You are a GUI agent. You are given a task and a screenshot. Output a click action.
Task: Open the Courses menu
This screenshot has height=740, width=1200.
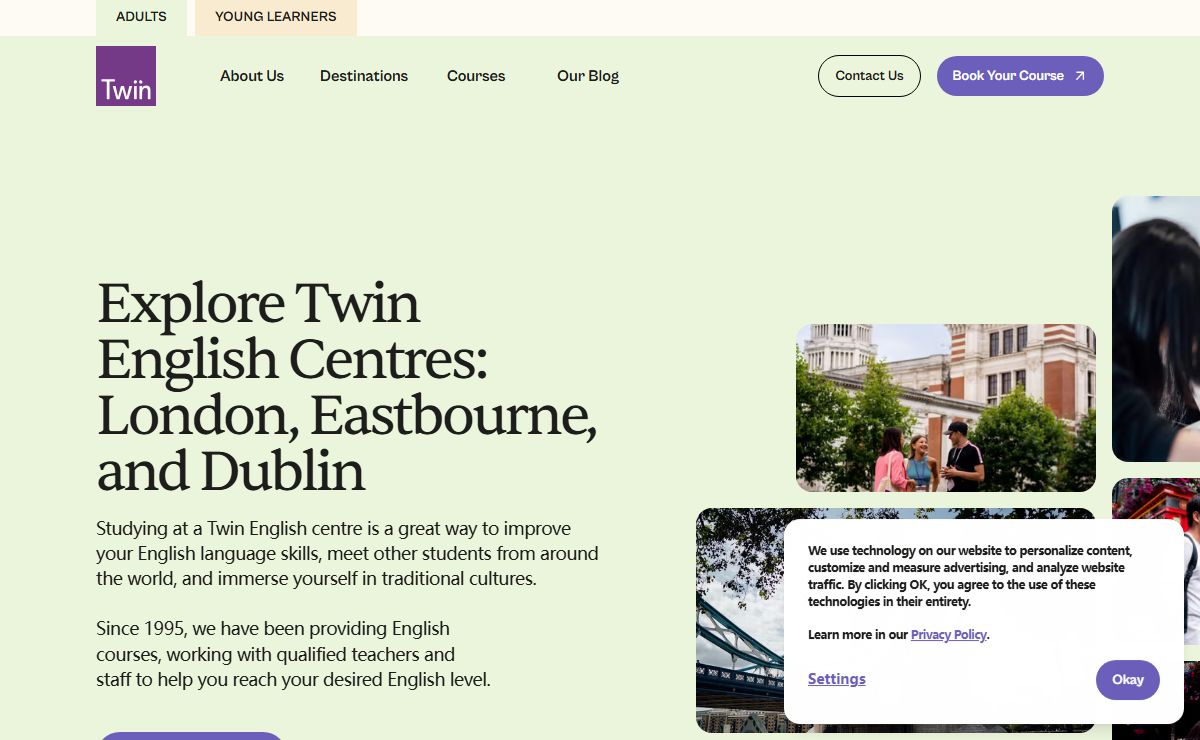pyautogui.click(x=476, y=76)
